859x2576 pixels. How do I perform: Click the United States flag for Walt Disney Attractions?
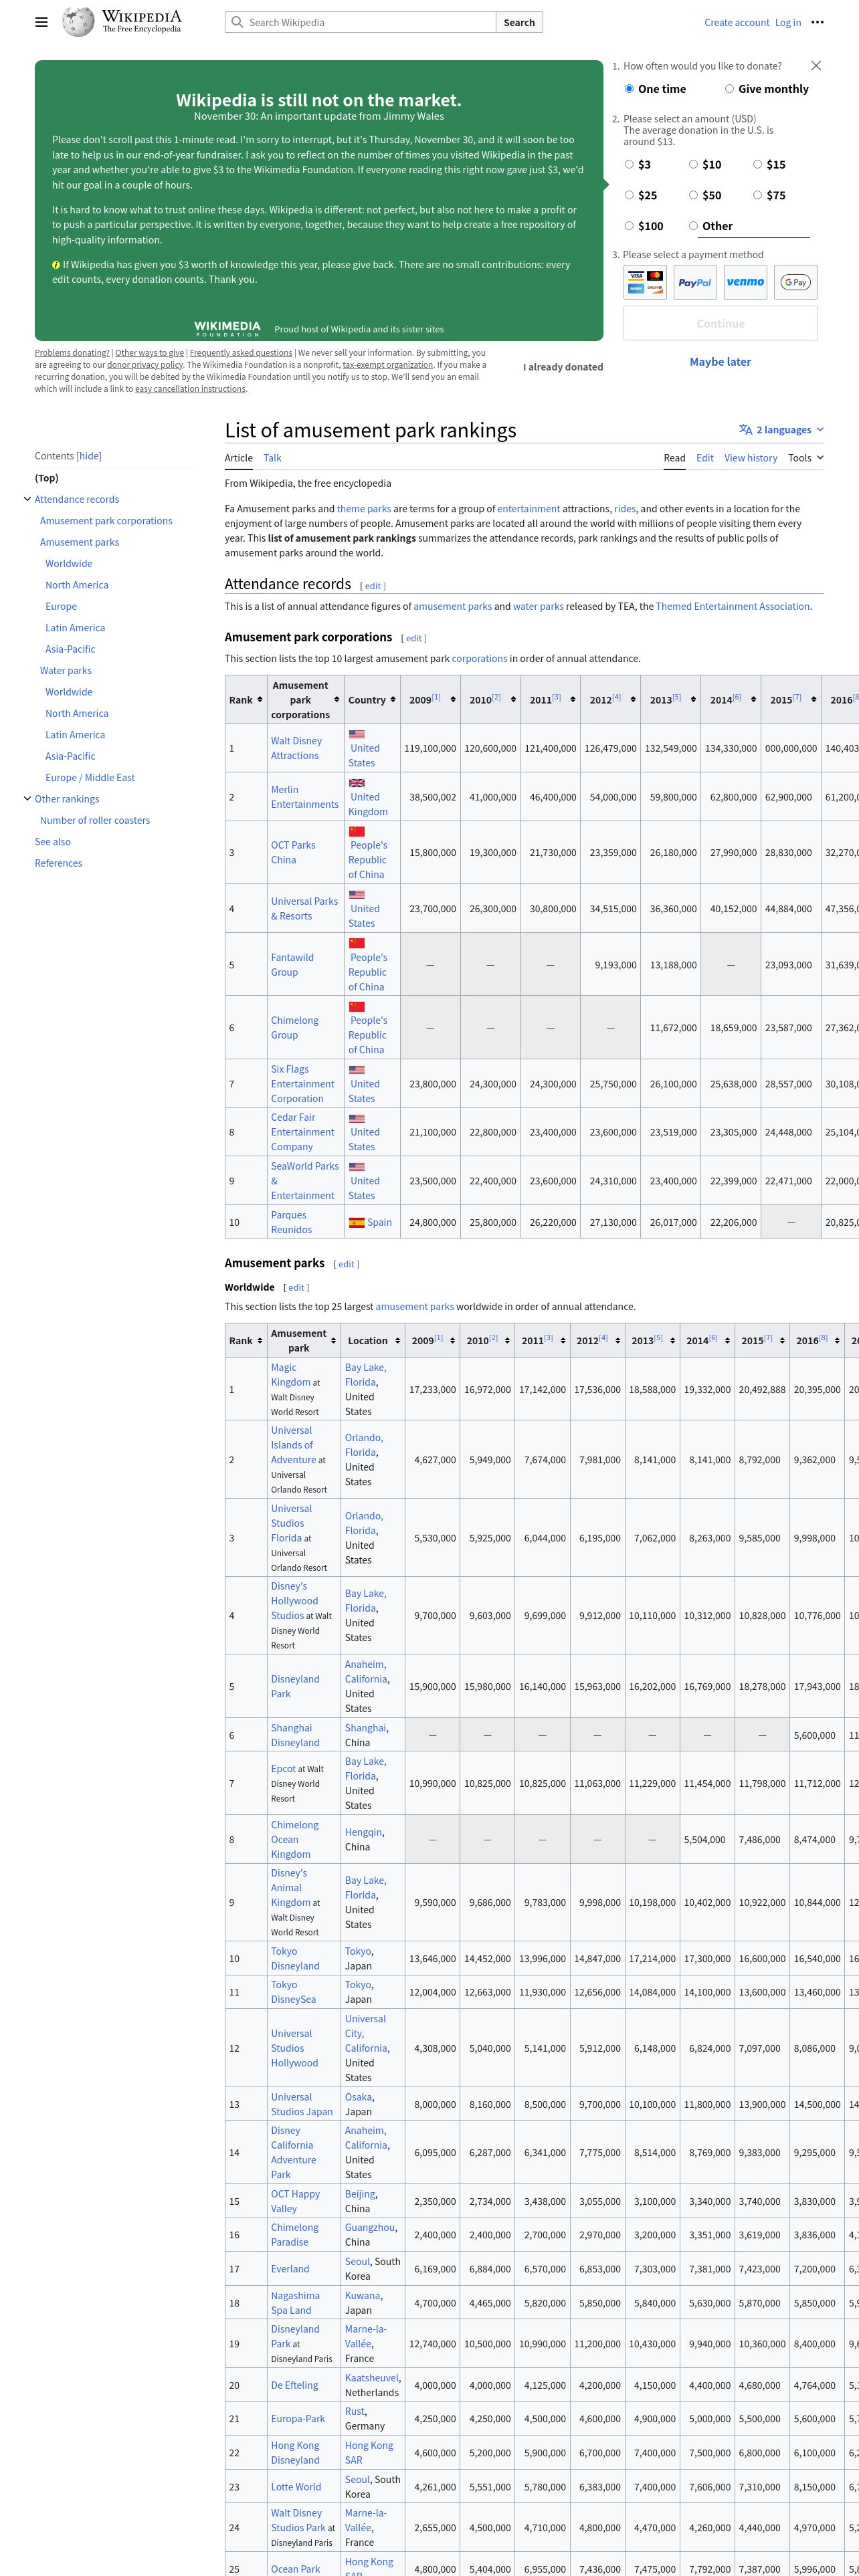coord(356,734)
